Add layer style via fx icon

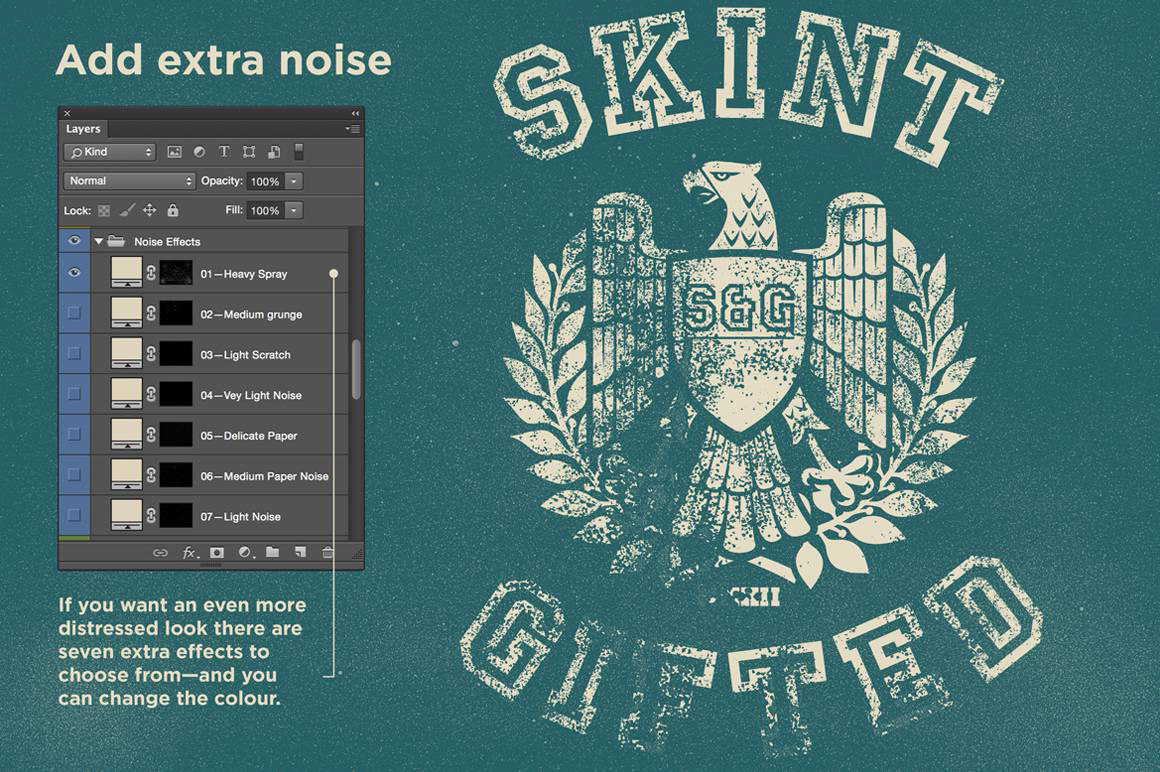point(191,552)
